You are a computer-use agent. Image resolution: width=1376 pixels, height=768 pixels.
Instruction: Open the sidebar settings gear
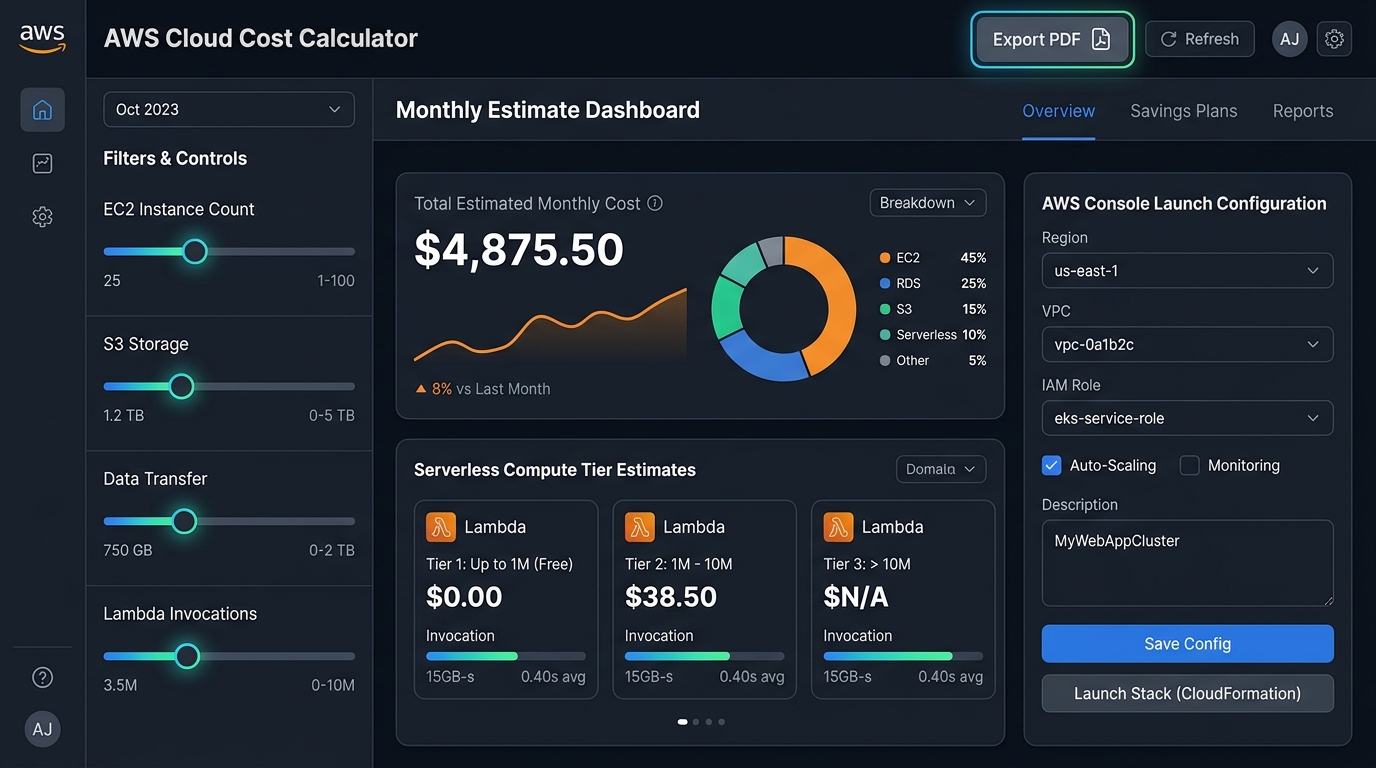42,217
